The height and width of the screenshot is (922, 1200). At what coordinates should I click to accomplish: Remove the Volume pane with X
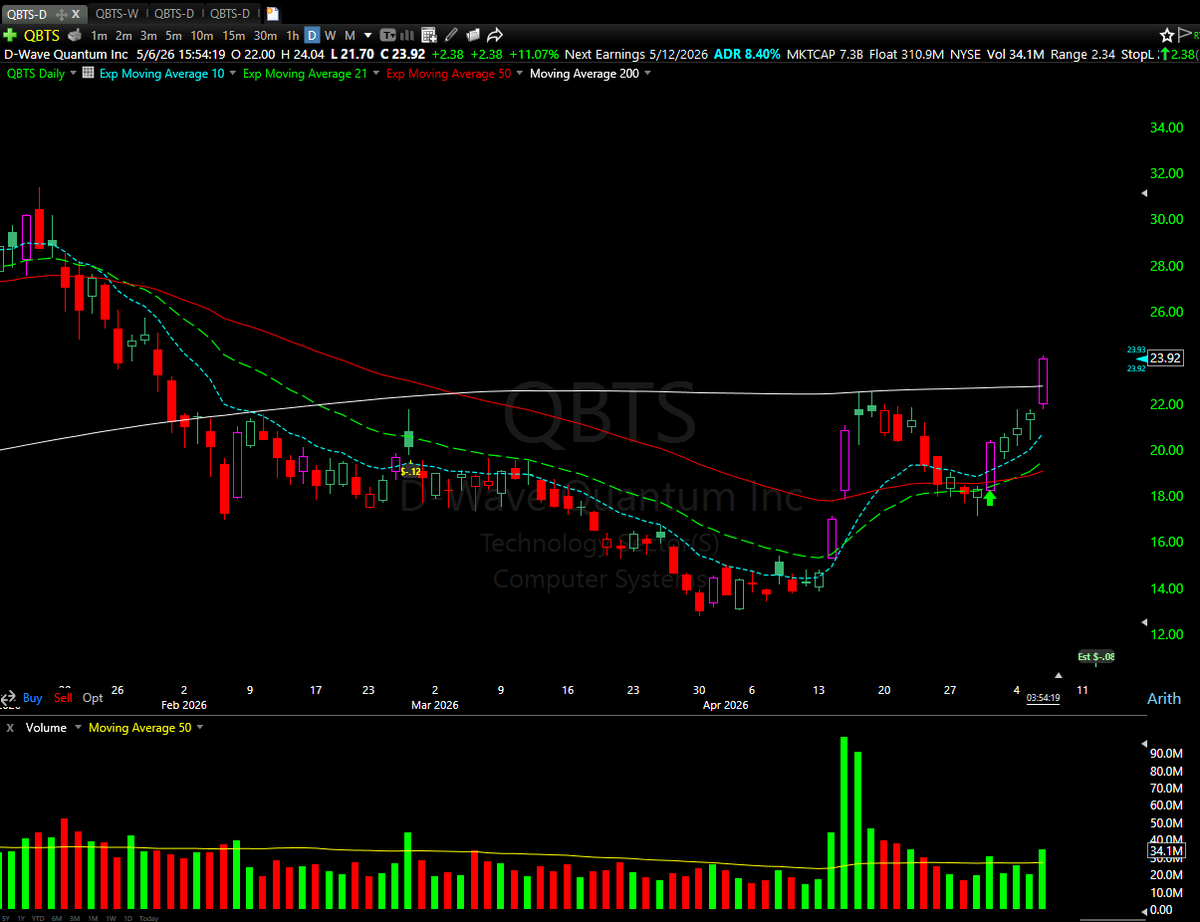10,728
